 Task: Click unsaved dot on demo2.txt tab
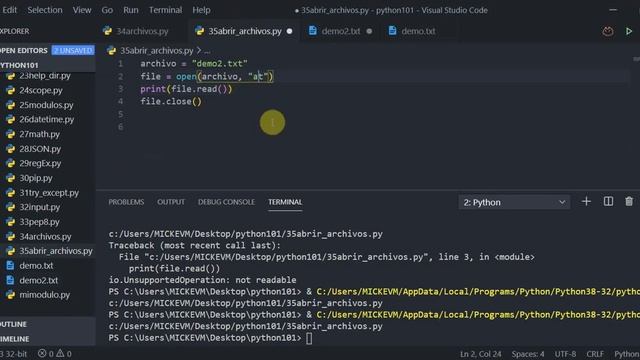(369, 31)
